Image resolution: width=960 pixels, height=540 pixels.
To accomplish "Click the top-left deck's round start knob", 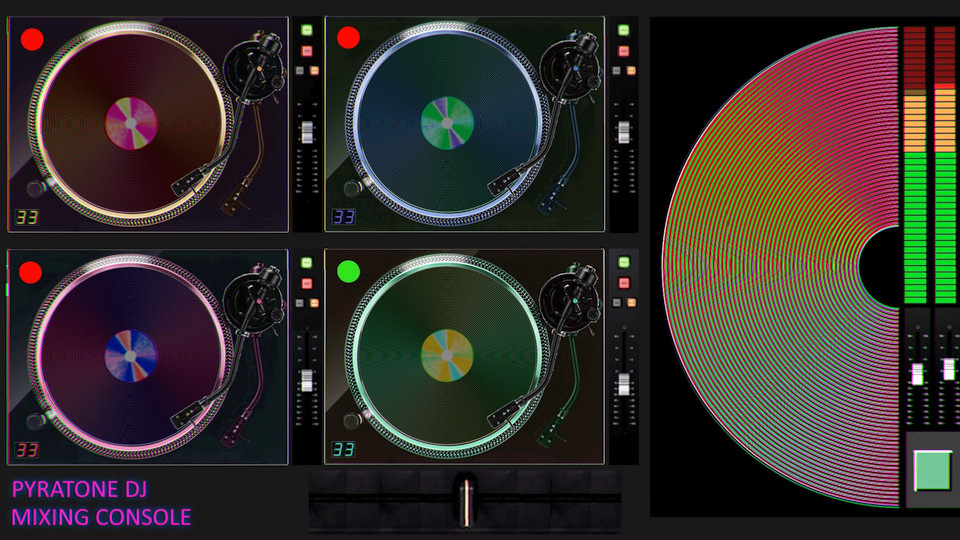I will (36, 188).
